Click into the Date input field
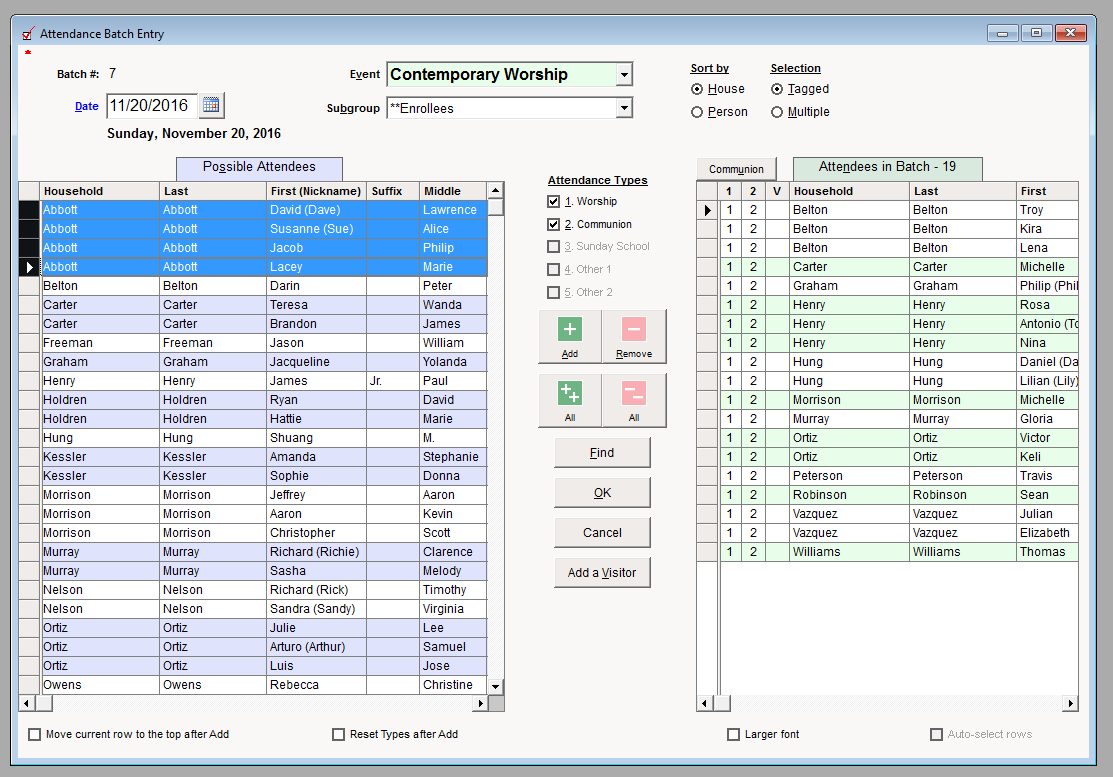1113x777 pixels. click(x=152, y=105)
